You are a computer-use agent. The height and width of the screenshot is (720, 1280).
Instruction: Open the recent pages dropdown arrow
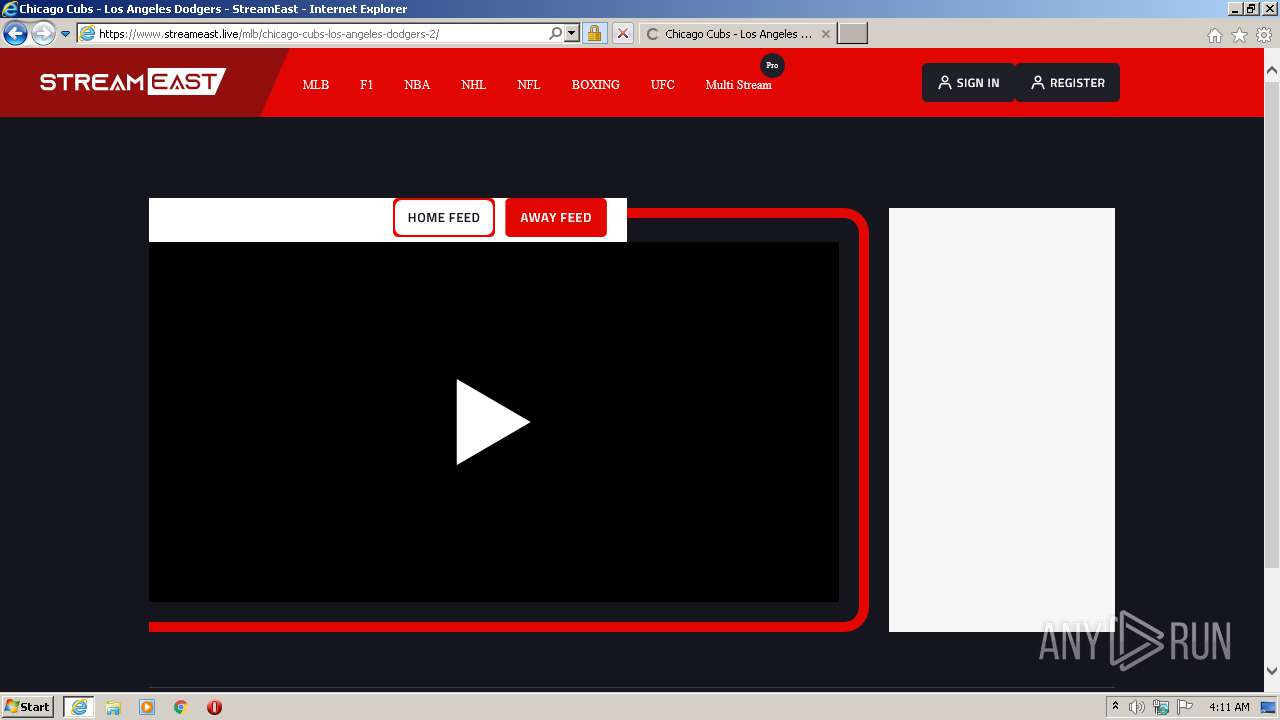66,34
